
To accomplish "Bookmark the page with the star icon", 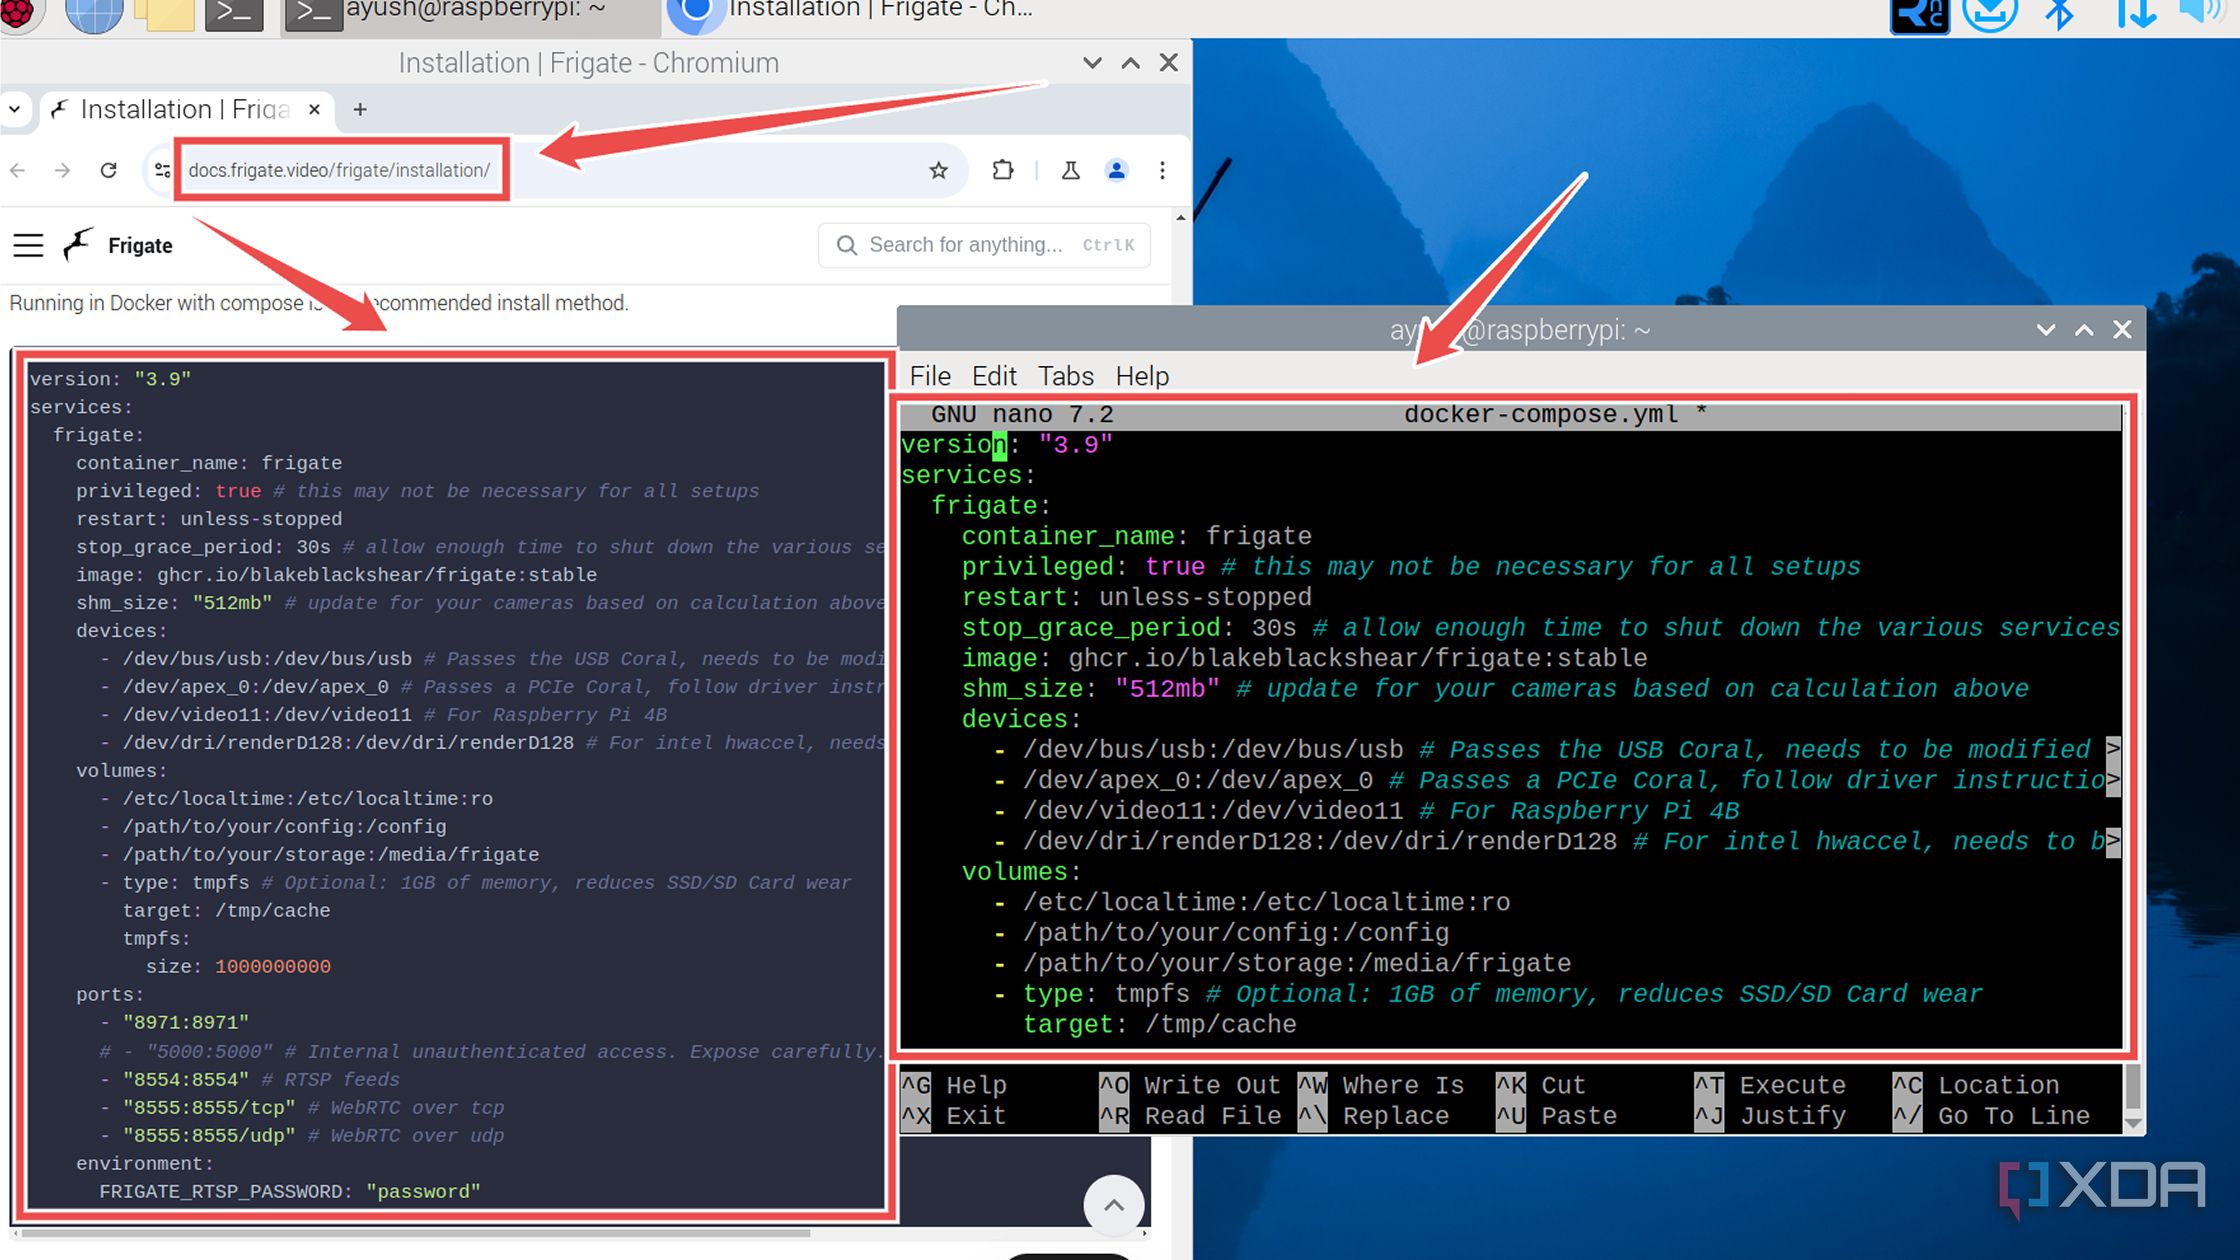I will tap(938, 170).
